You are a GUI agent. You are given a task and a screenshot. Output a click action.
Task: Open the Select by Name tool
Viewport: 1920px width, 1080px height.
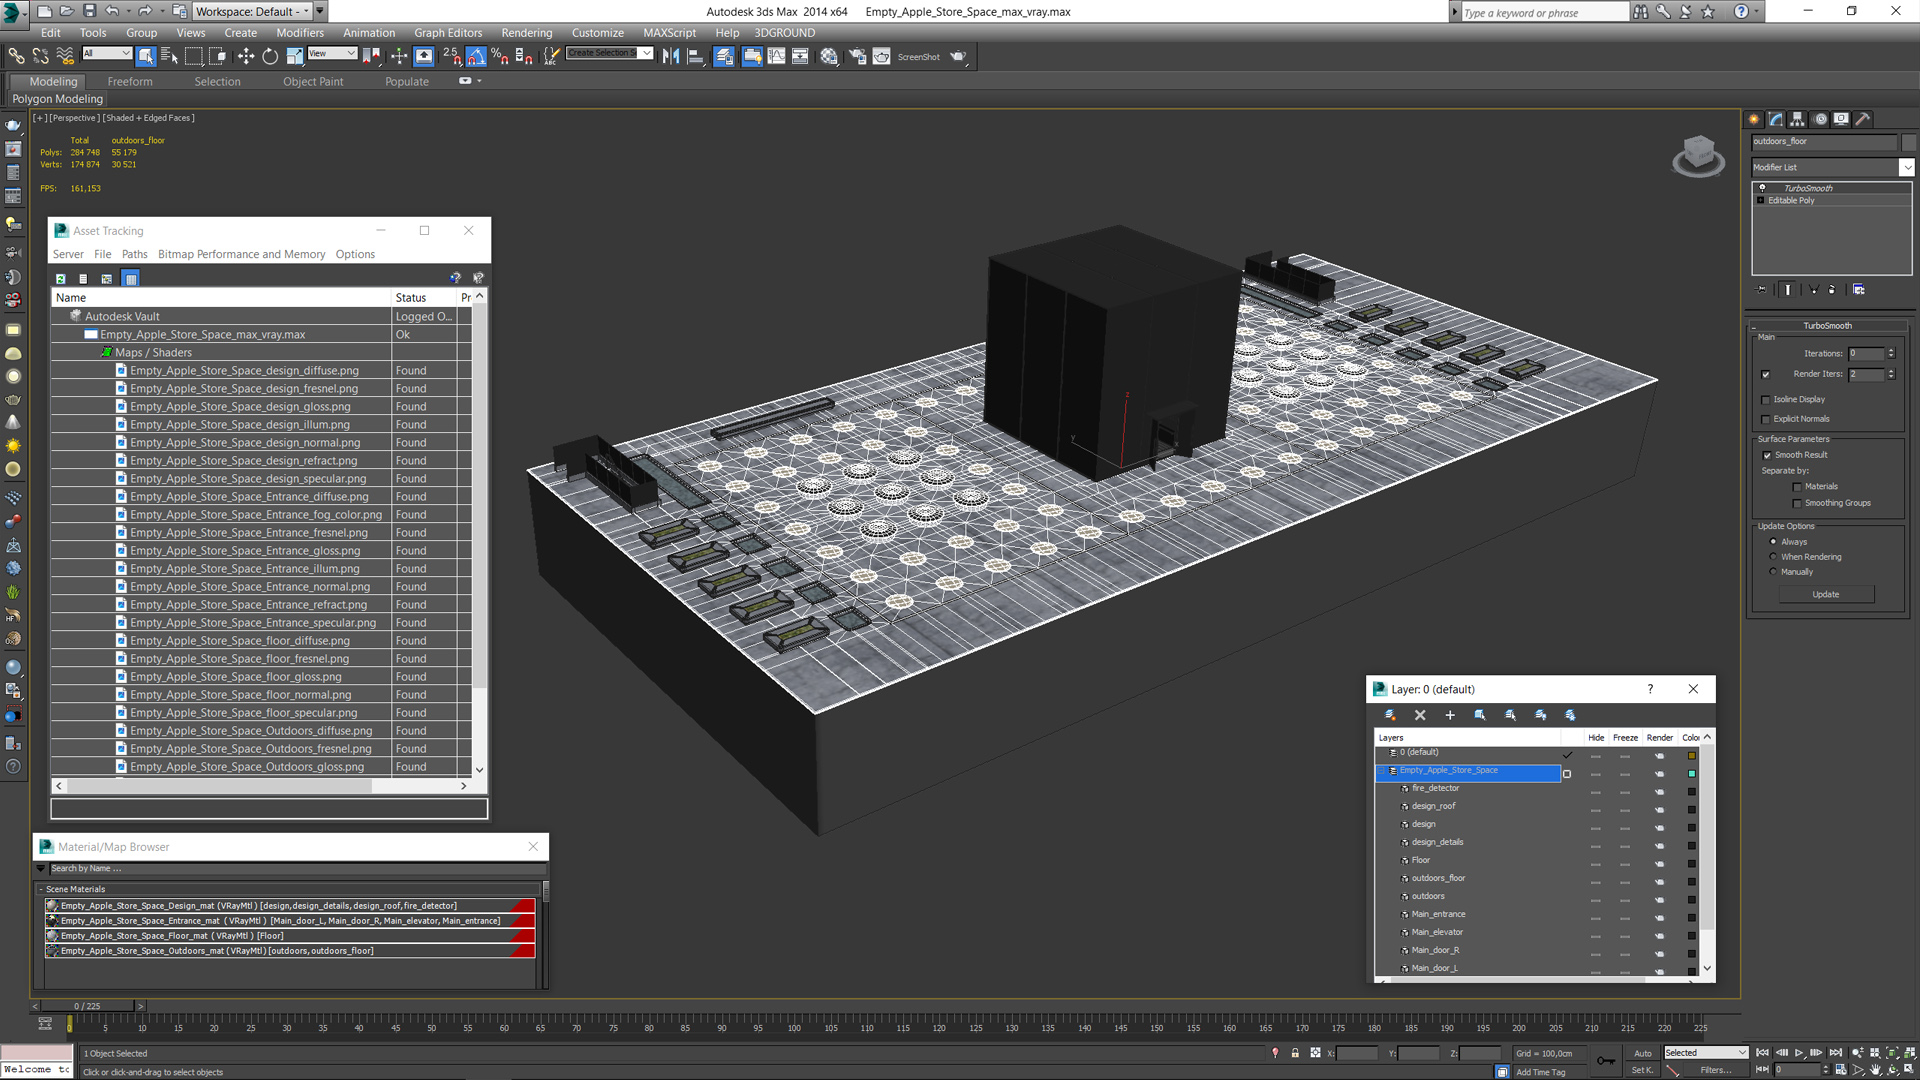click(x=169, y=56)
